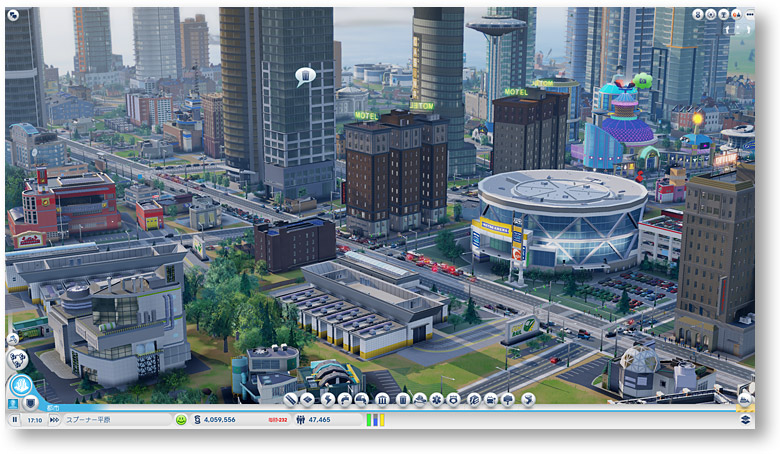Click the RCI demand bars
This screenshot has height=454, width=780.
click(x=374, y=420)
